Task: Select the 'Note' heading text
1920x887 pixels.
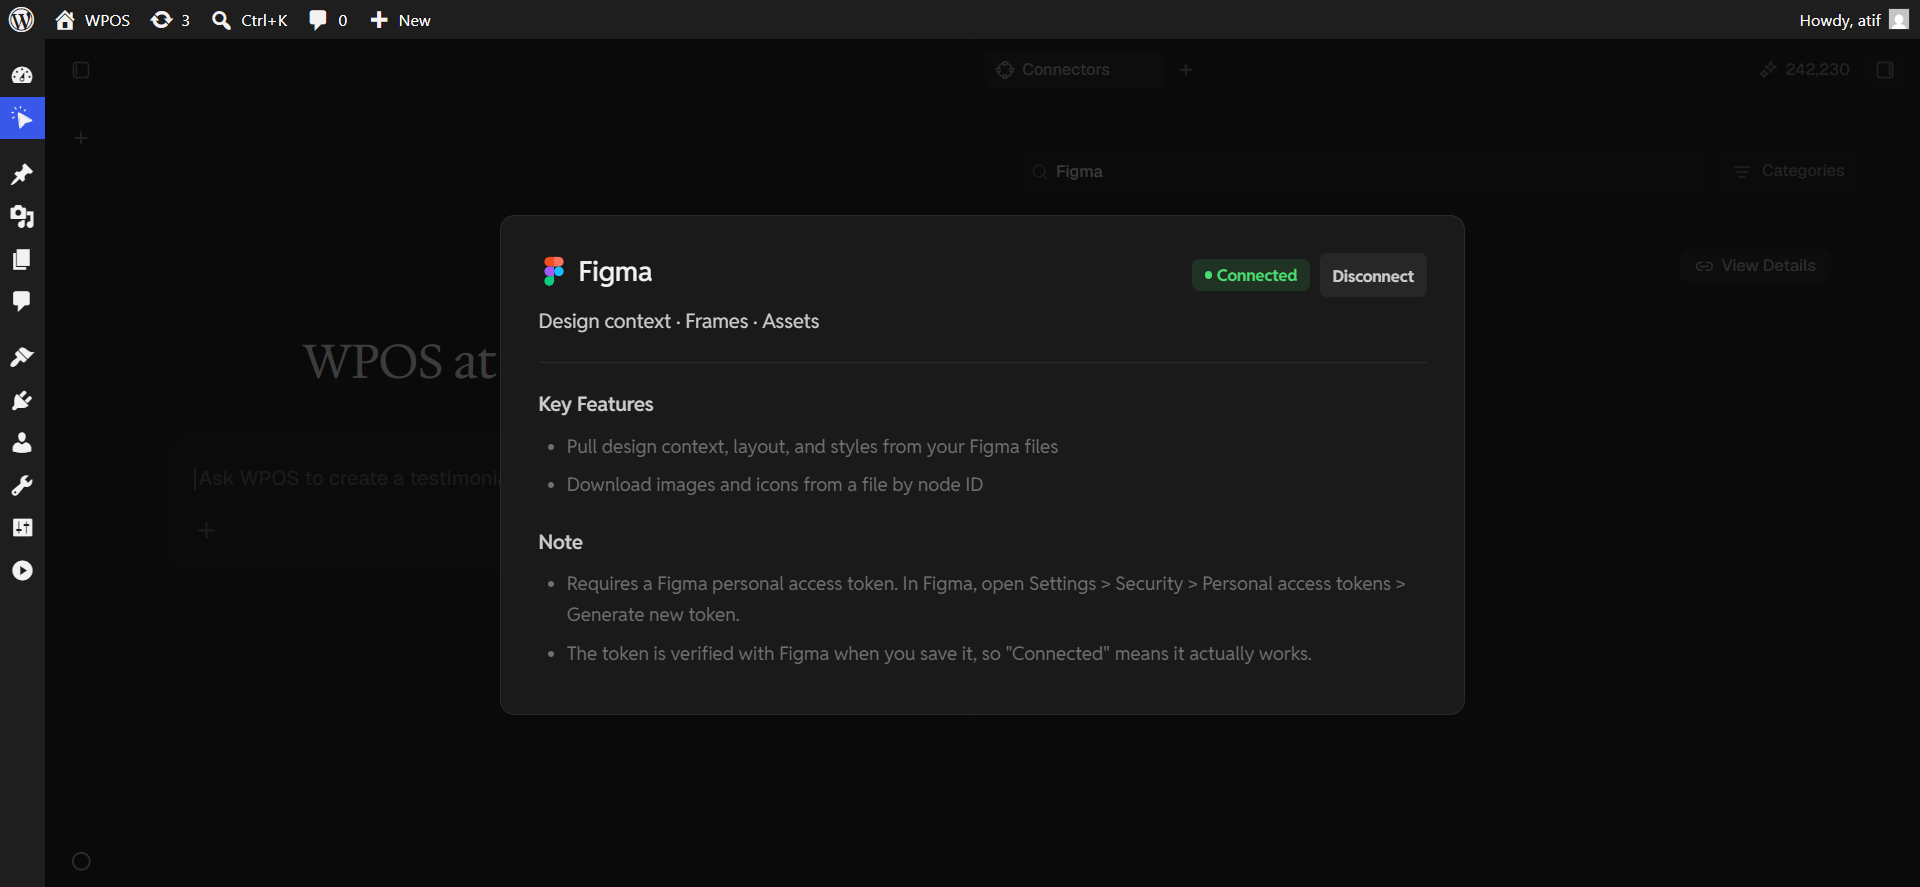Action: point(560,542)
